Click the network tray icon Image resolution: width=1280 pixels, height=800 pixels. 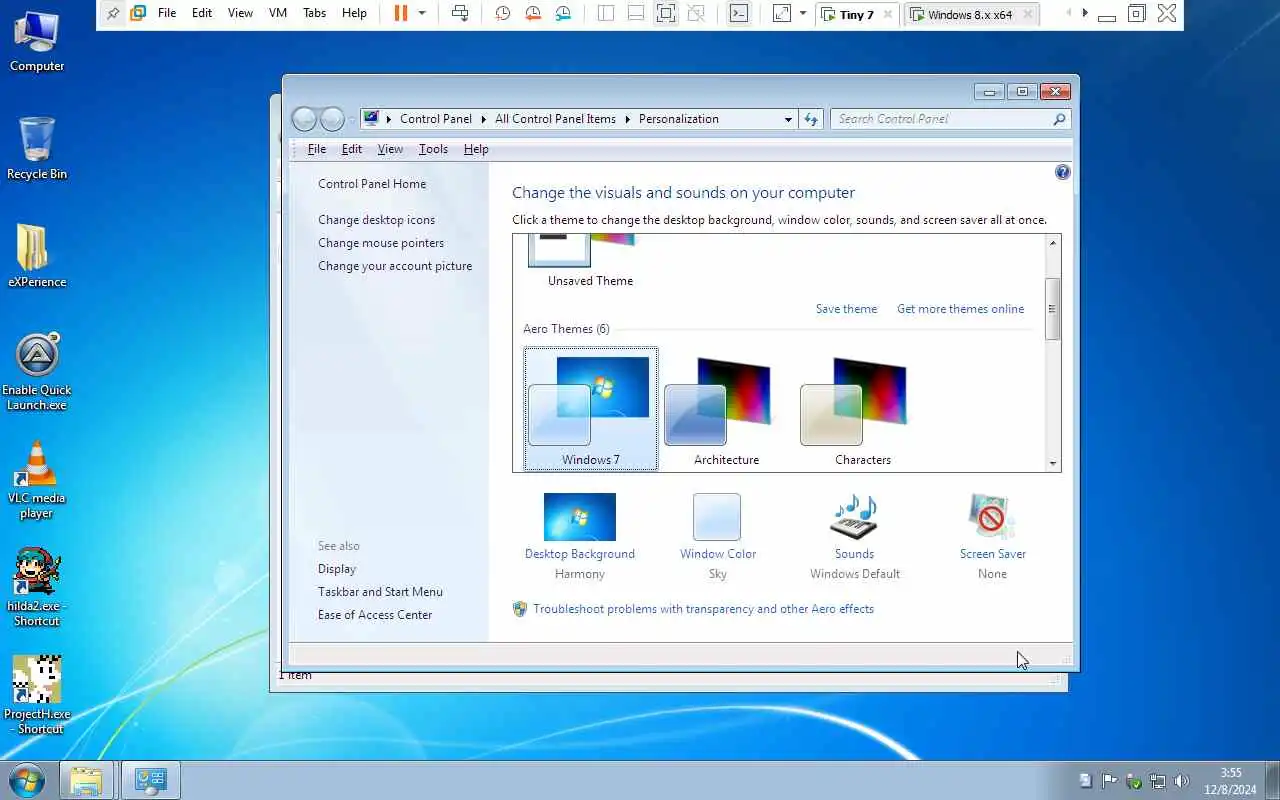tap(1157, 780)
